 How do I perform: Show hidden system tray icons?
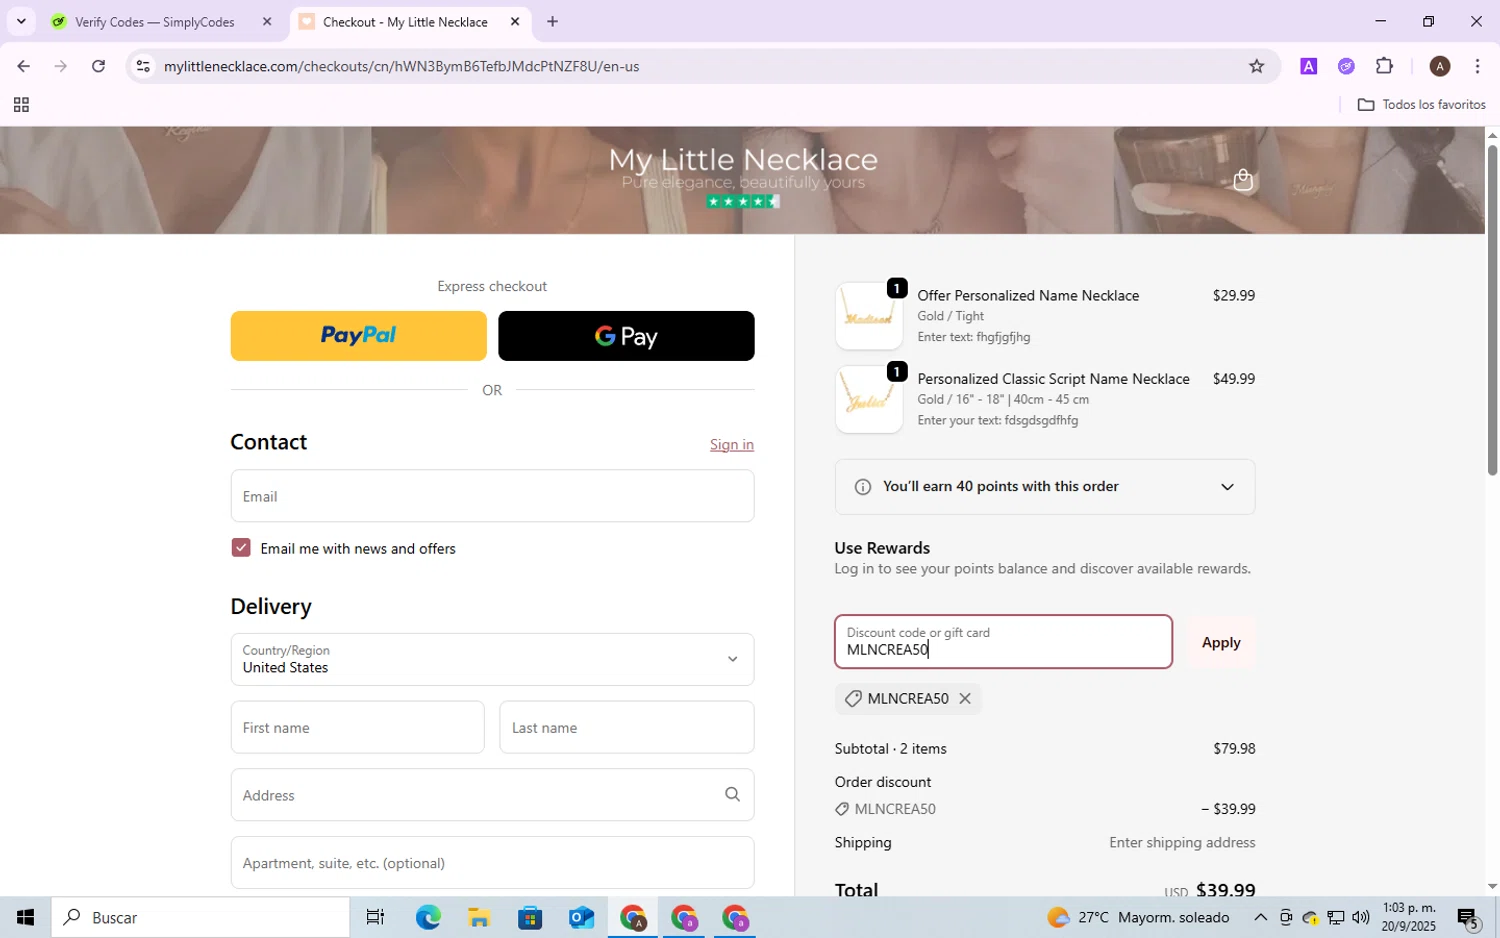(1260, 917)
